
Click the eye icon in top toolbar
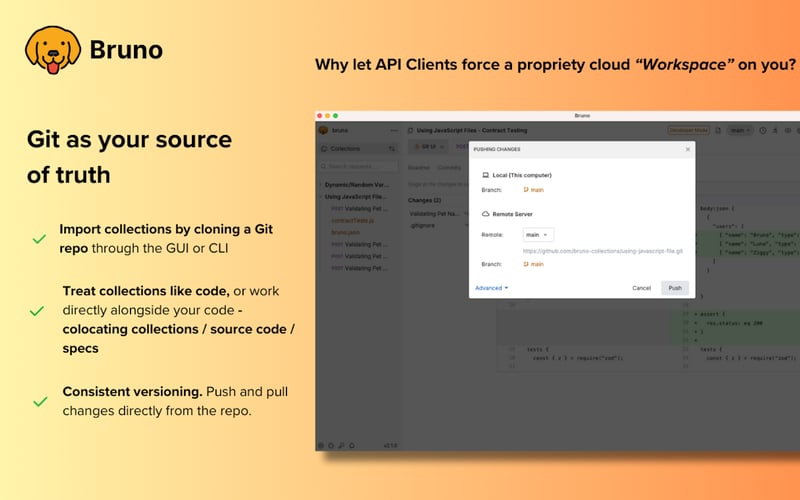coord(787,131)
